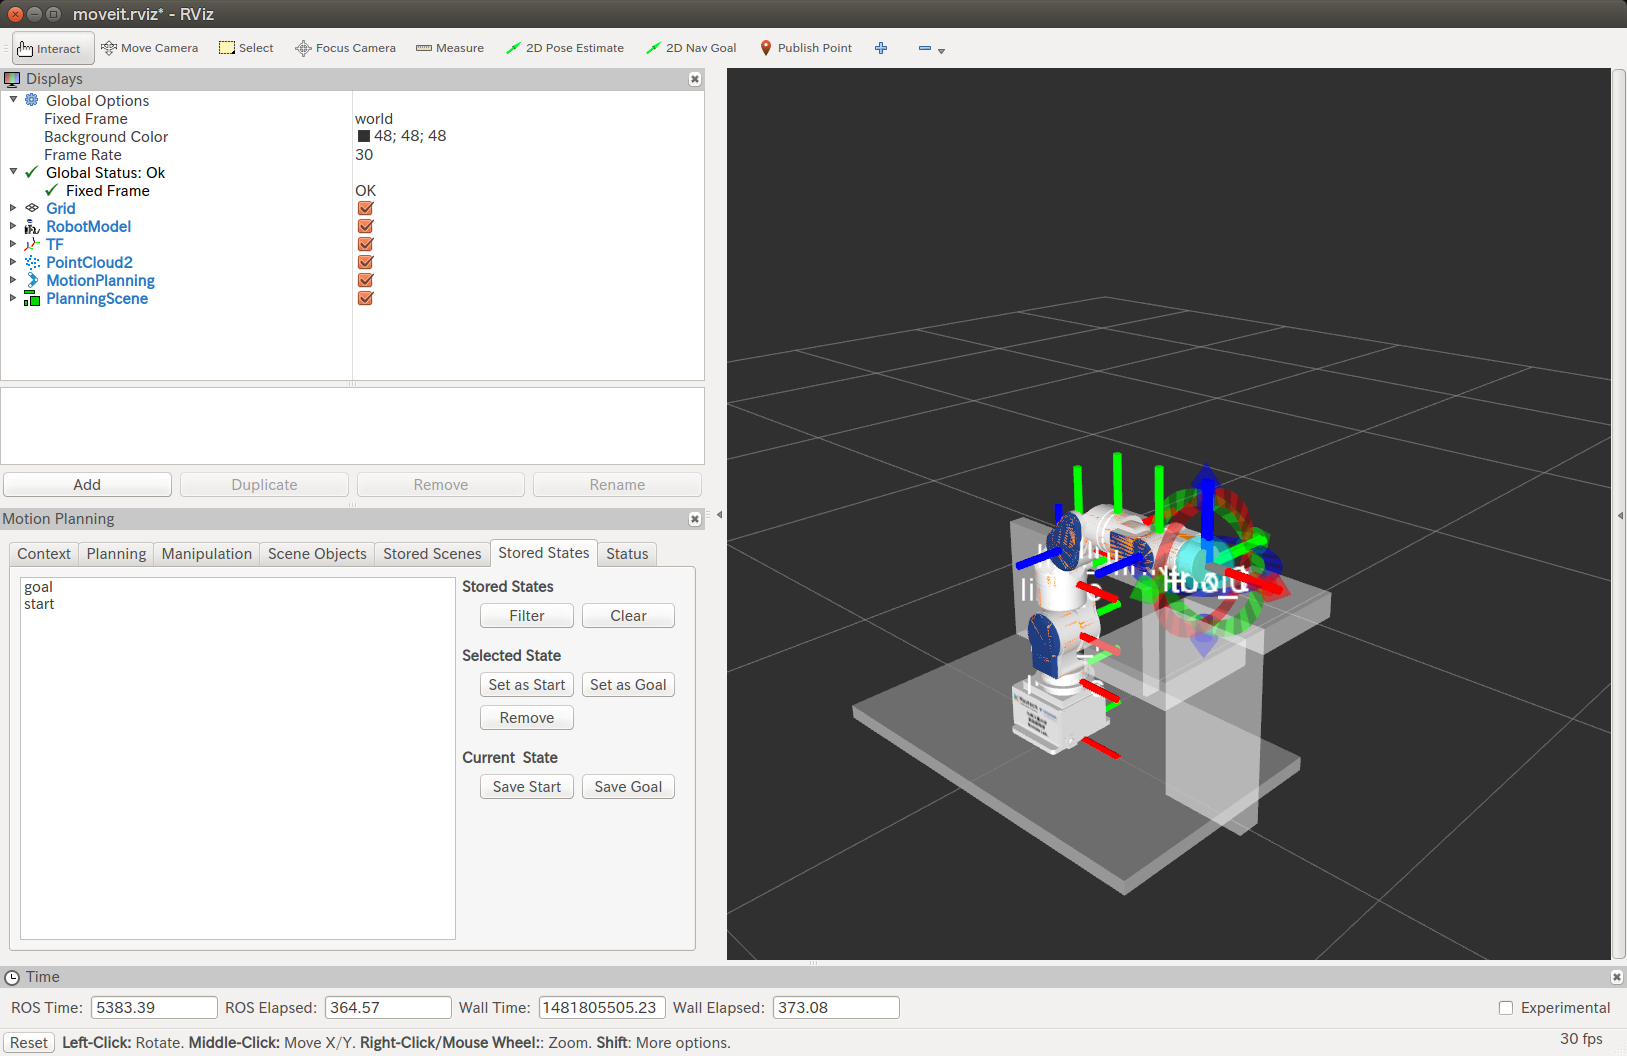
Task: Activate the Move Camera tool
Action: (149, 48)
